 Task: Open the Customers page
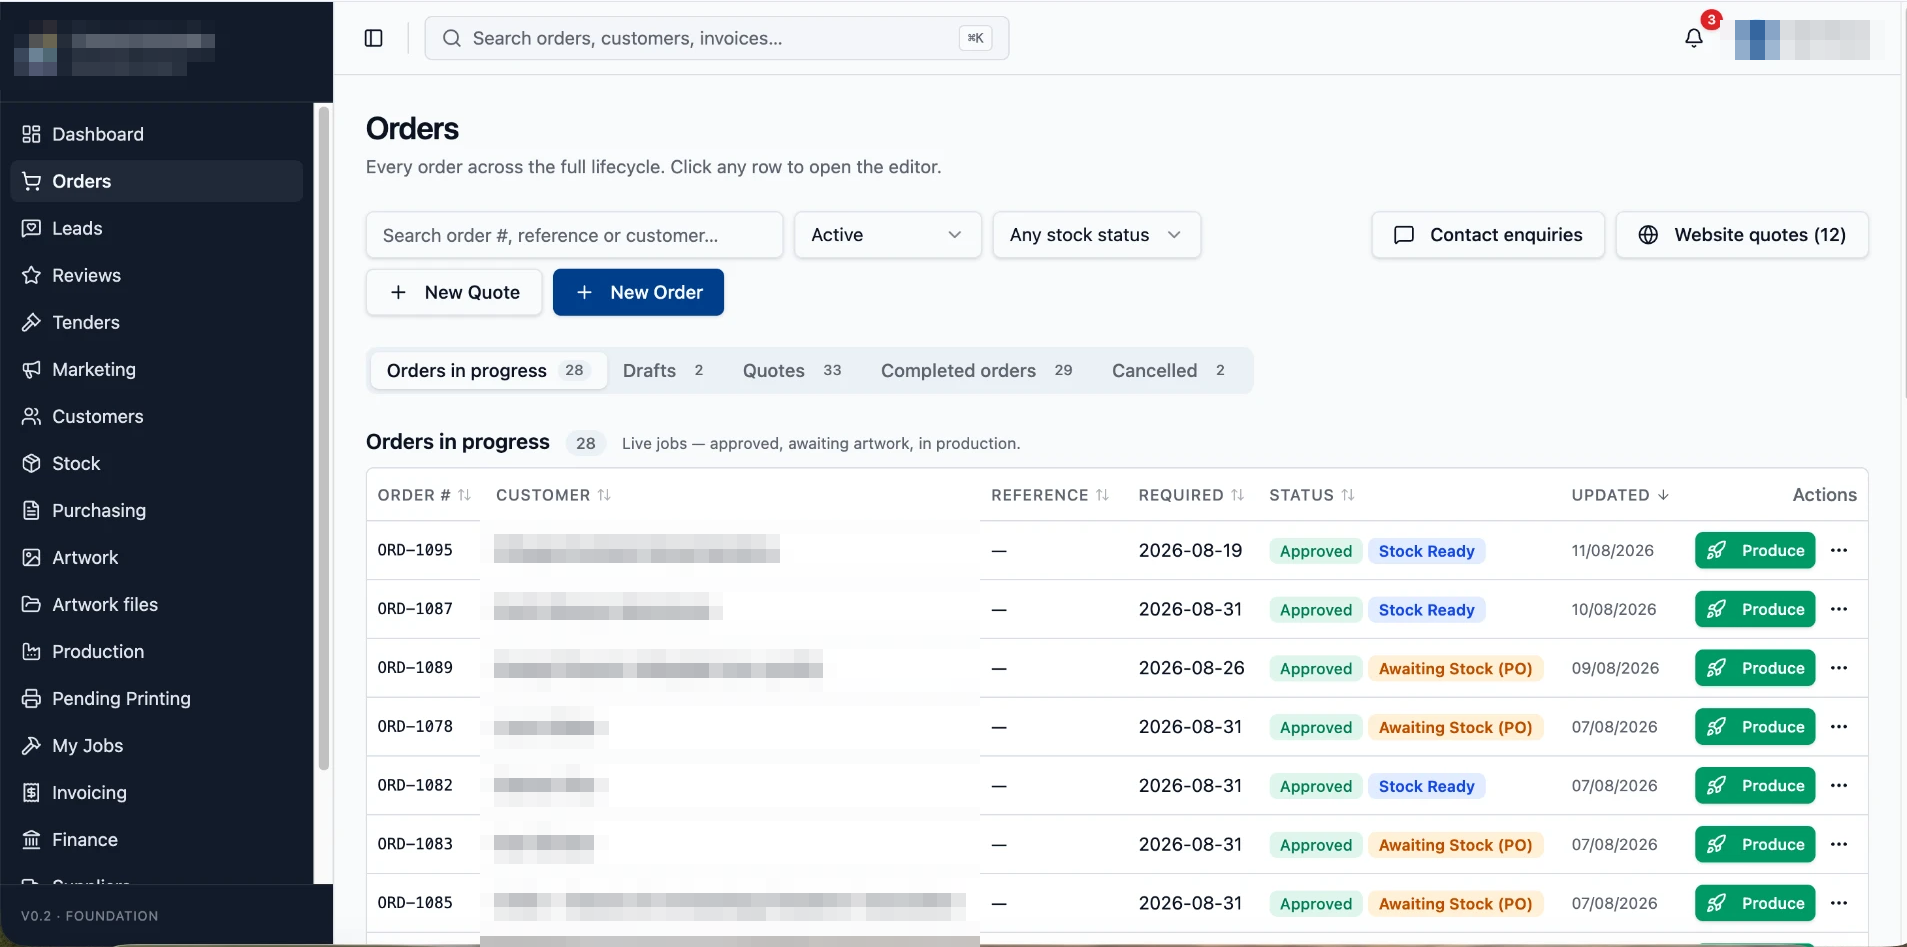(156, 416)
